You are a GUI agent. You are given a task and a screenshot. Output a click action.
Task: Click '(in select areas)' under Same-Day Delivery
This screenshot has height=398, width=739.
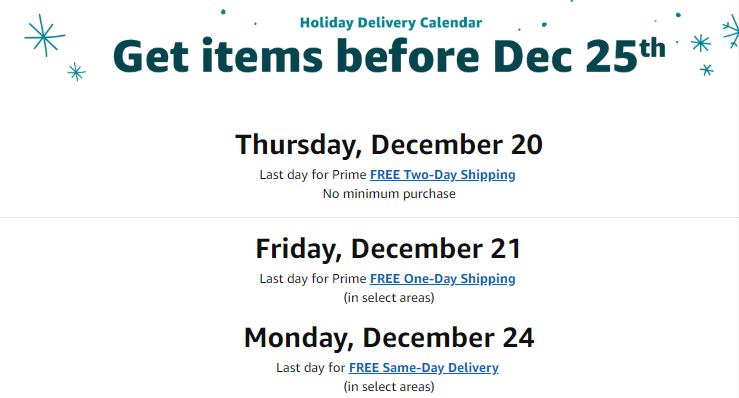389,387
